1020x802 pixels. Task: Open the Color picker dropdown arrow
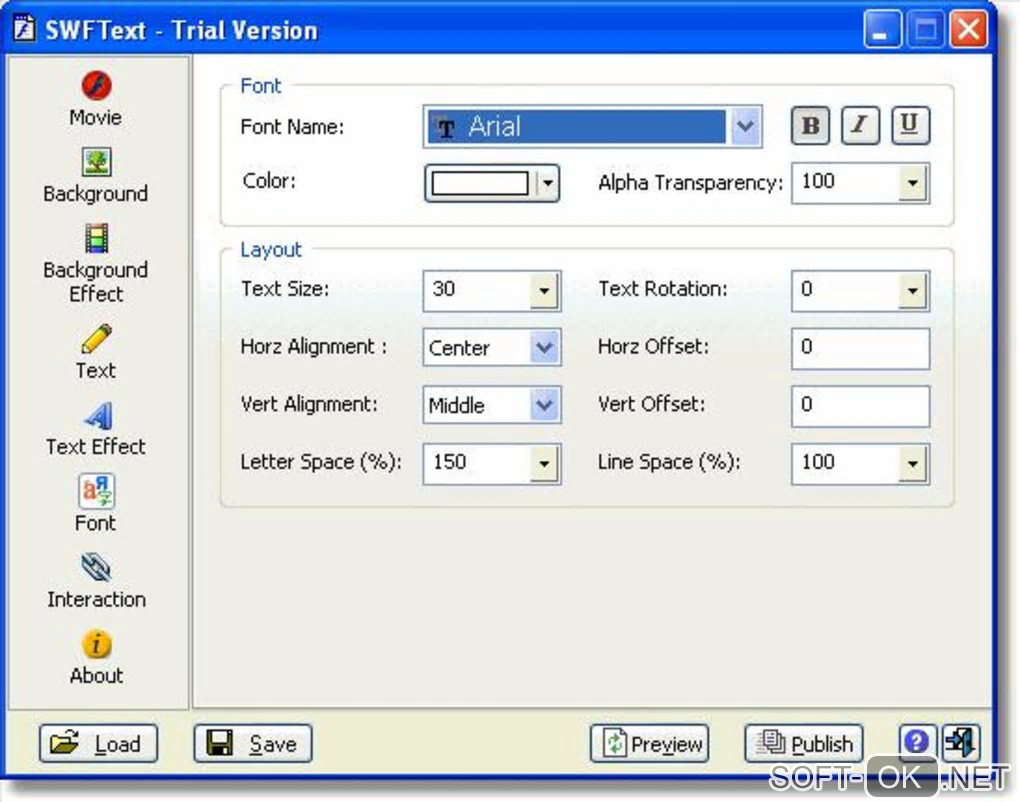[547, 183]
